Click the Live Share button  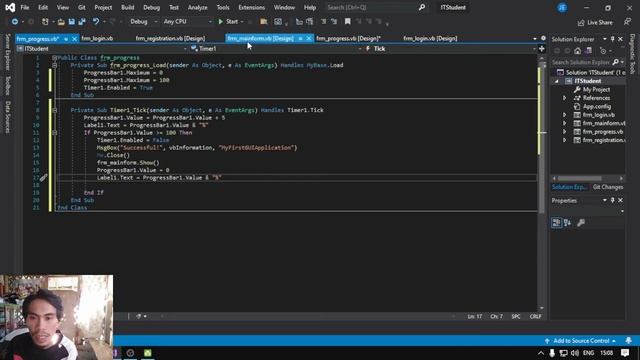pyautogui.click(x=595, y=22)
